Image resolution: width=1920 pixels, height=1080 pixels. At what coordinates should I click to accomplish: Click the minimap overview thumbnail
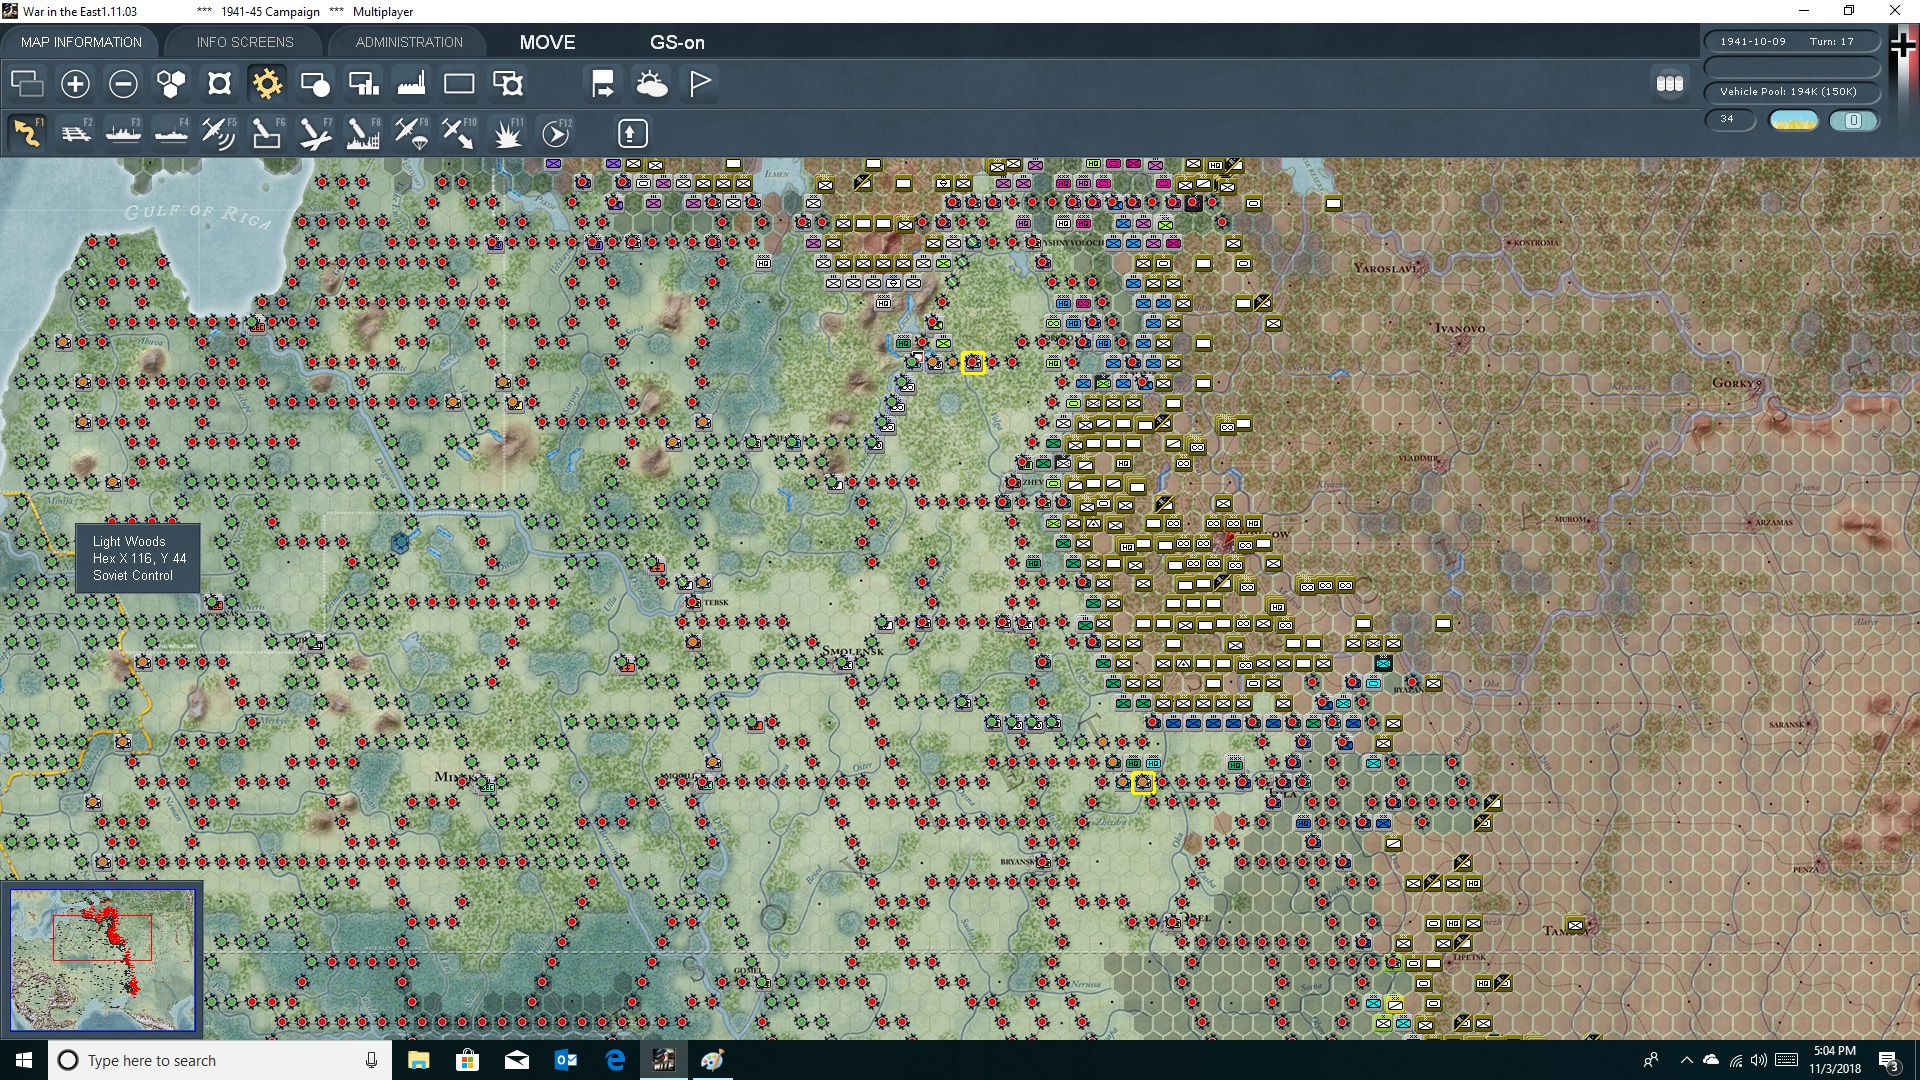102,960
